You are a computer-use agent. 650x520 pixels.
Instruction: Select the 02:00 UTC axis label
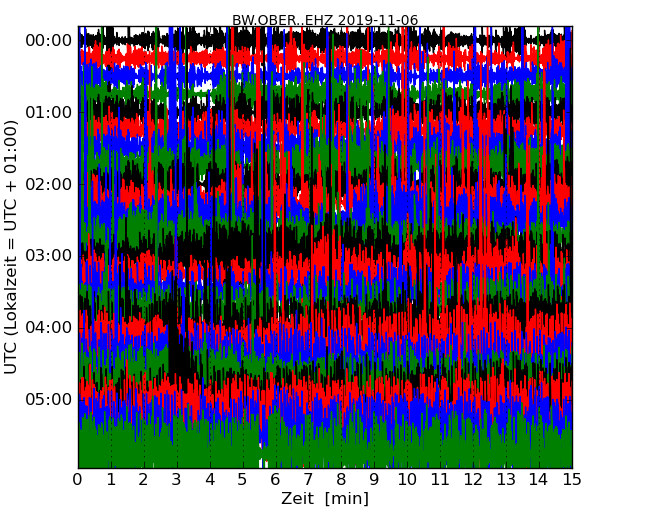(x=49, y=184)
